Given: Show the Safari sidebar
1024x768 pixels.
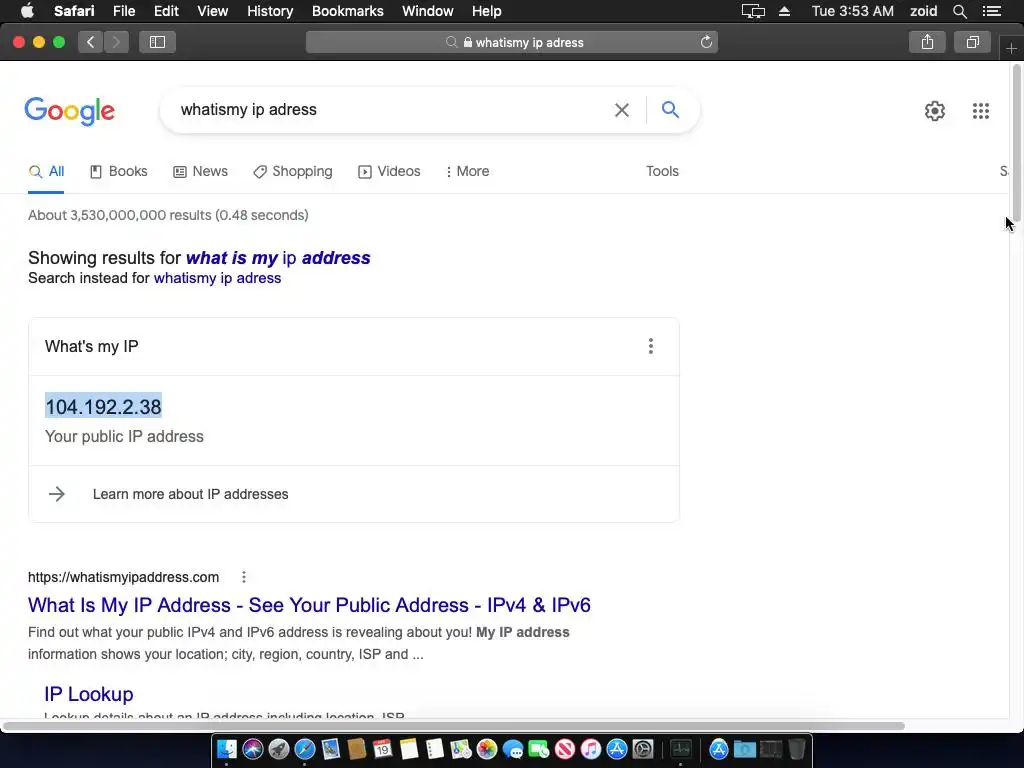Looking at the screenshot, I should [157, 42].
